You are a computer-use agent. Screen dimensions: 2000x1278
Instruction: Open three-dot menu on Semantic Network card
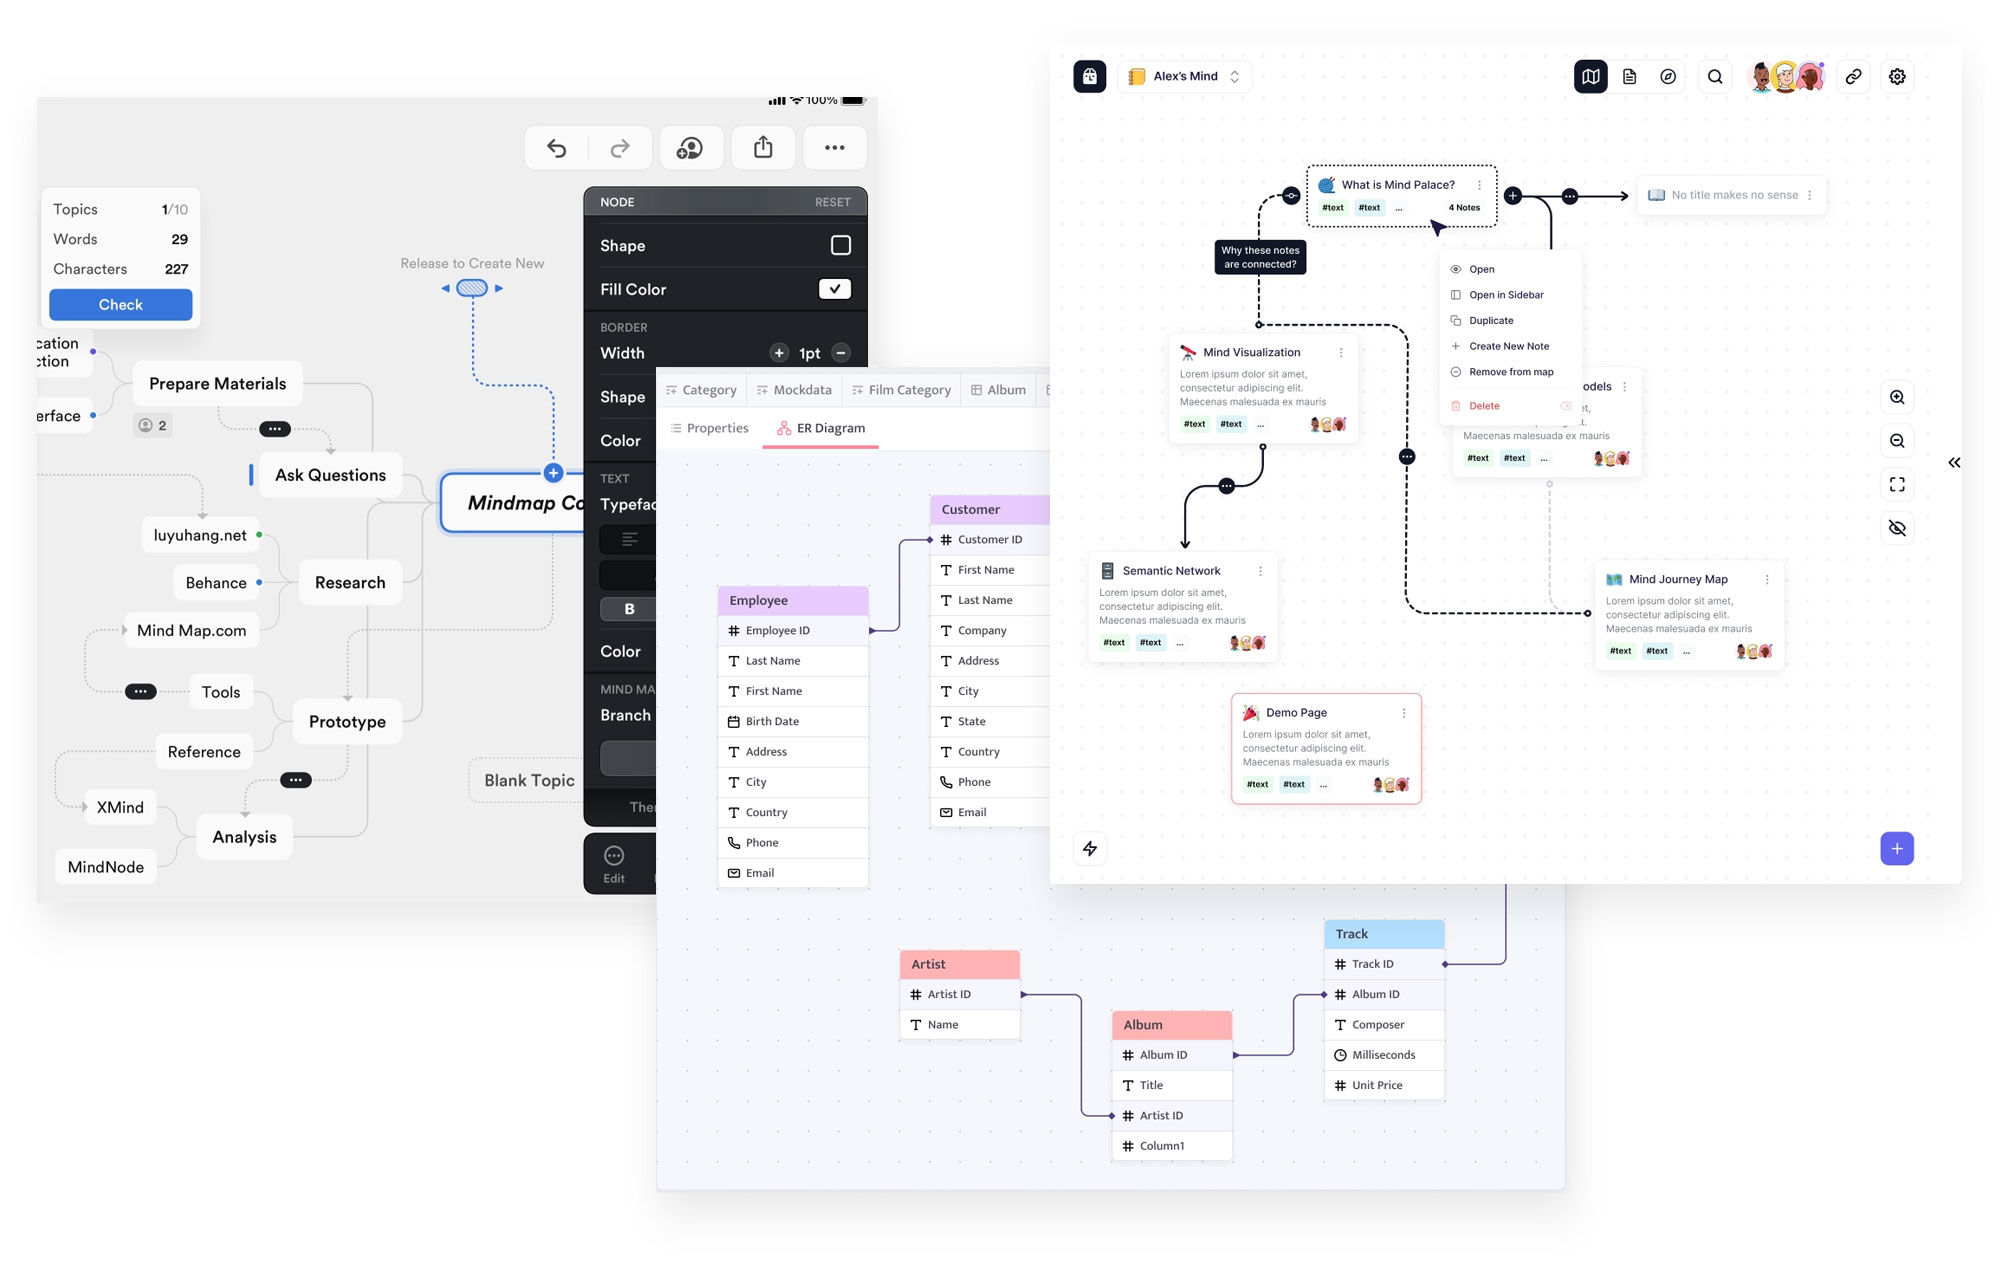[1260, 571]
